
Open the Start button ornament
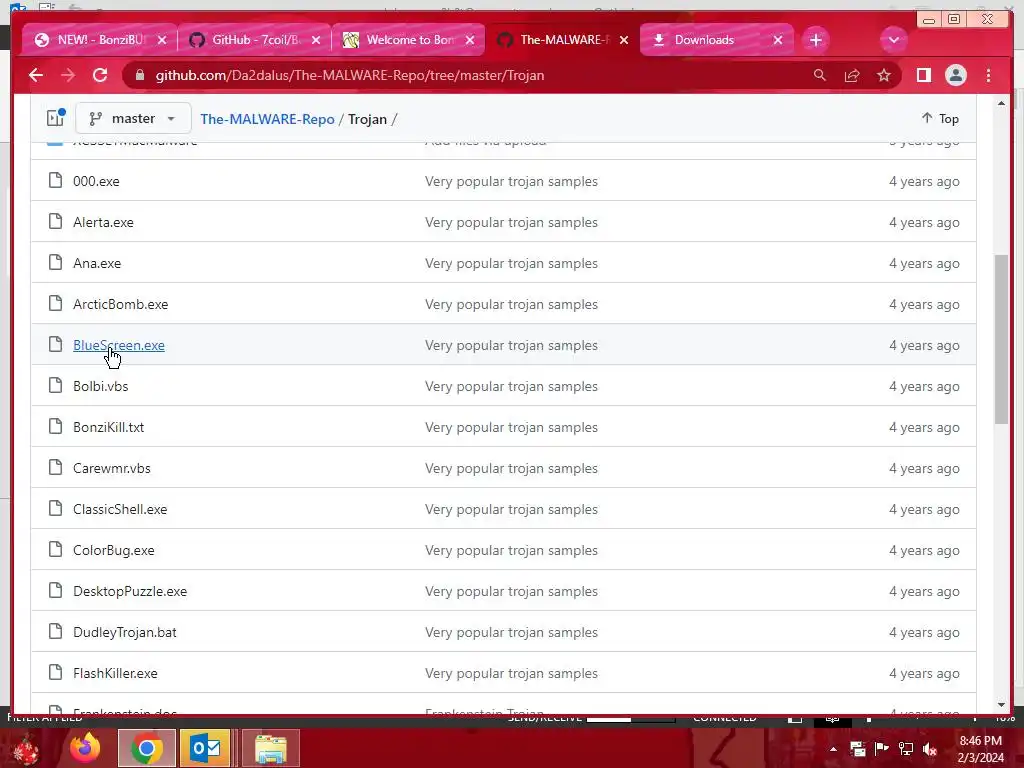point(25,749)
